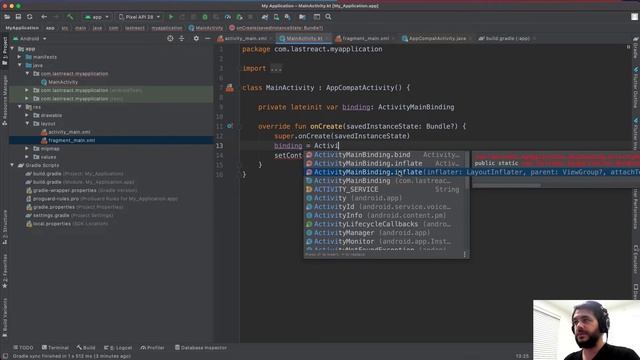Screen dimensions: 640x360
Task: Click the Collapse All icon in Project panel
Action: [182, 38]
